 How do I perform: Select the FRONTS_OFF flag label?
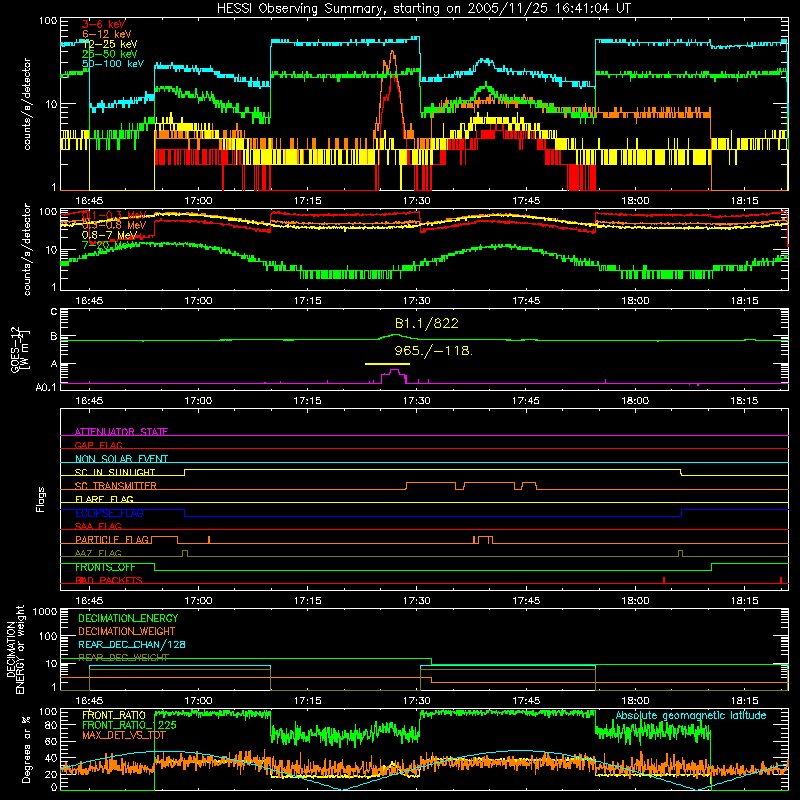coord(105,567)
